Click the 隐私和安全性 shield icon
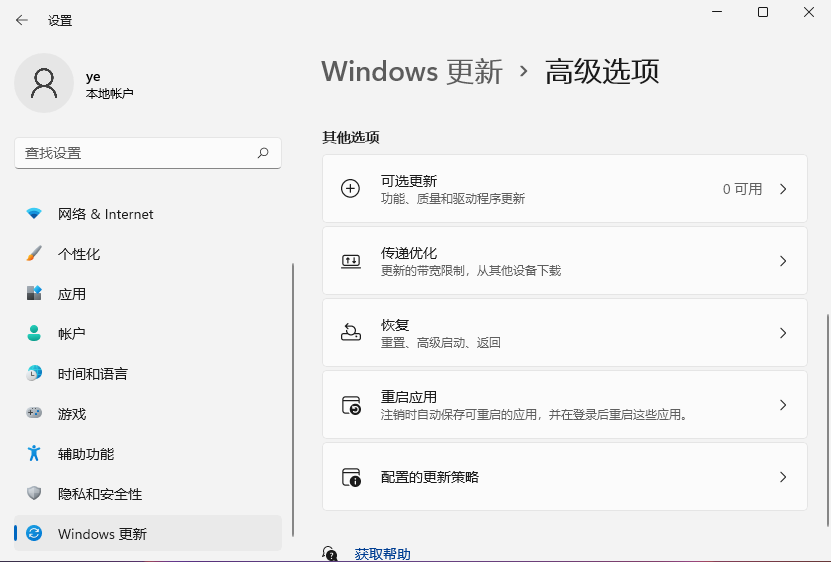This screenshot has width=831, height=562. pyautogui.click(x=34, y=494)
